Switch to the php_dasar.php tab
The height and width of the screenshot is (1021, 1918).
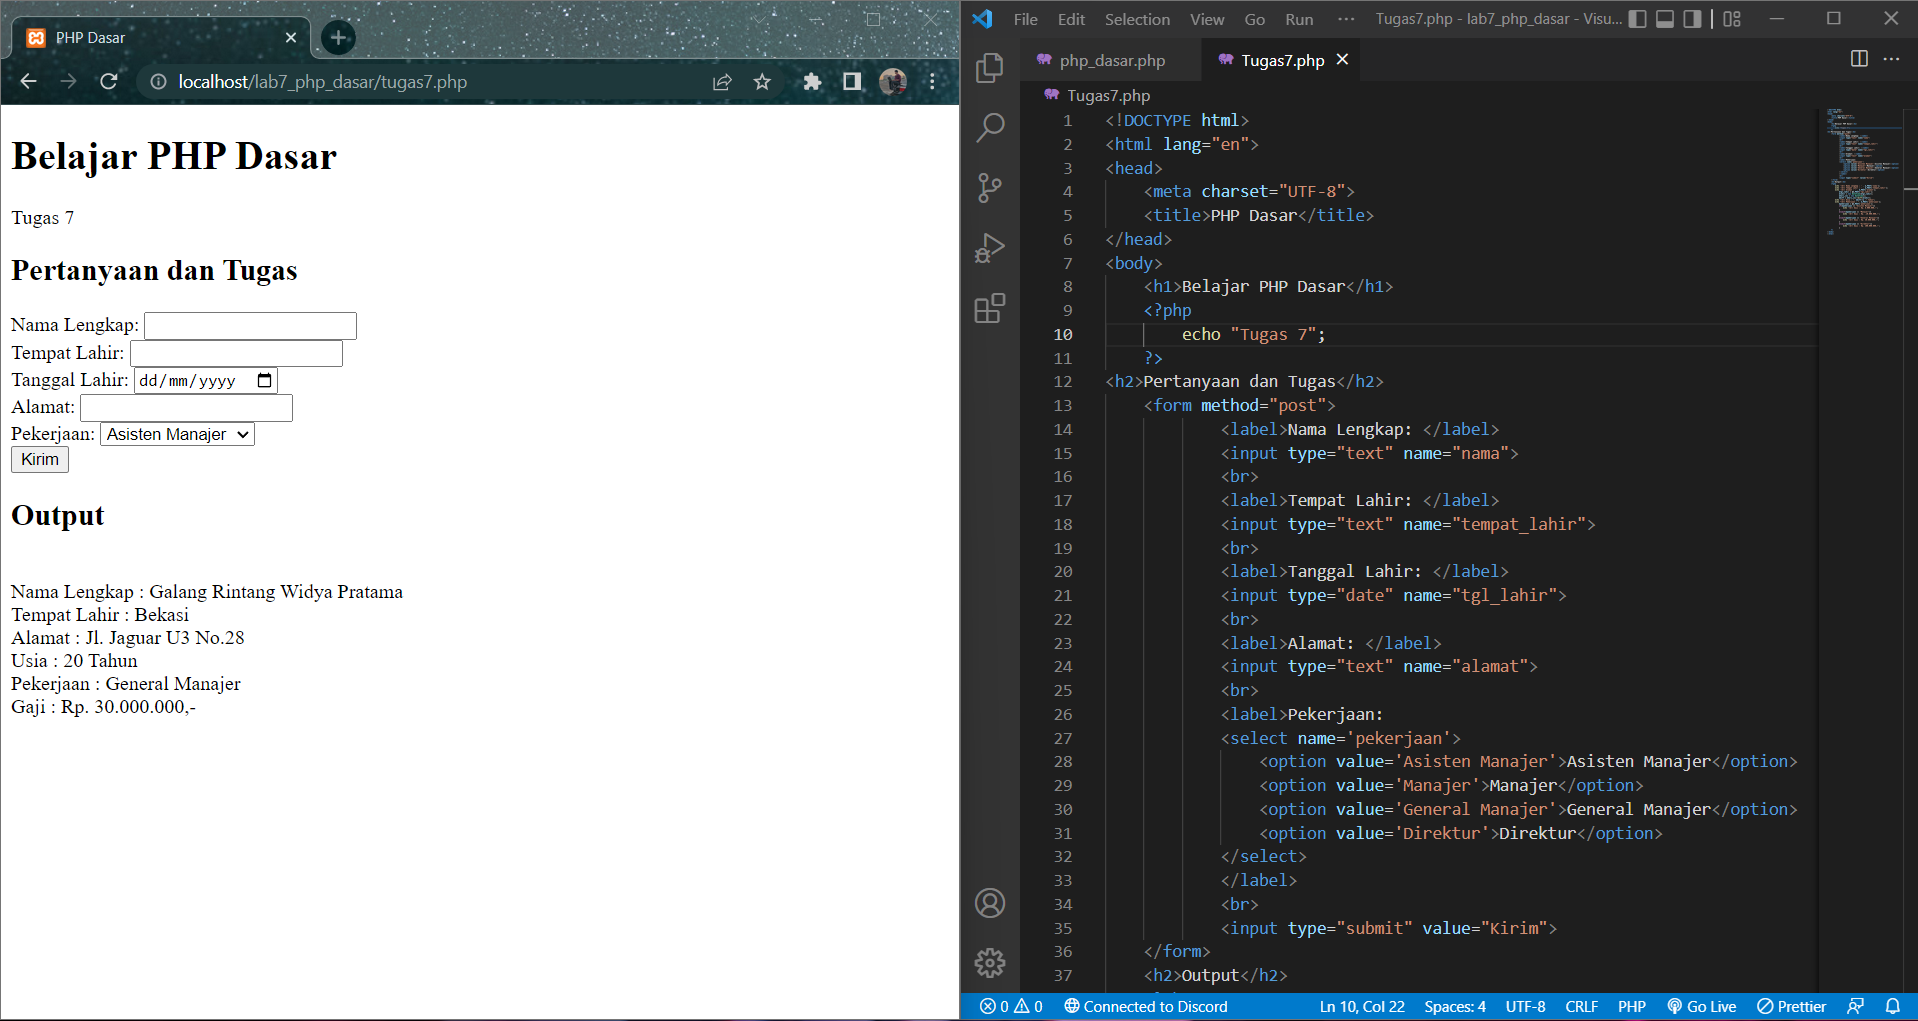click(1111, 60)
